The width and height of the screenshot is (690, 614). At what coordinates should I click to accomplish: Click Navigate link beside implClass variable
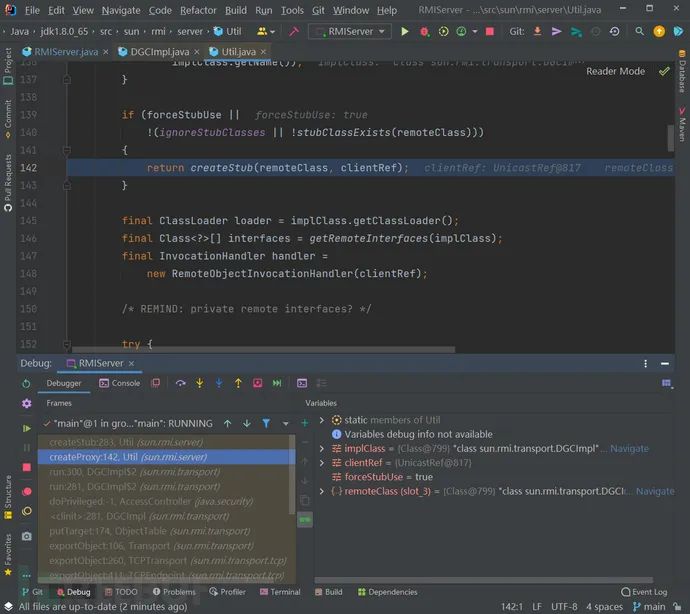tap(629, 449)
